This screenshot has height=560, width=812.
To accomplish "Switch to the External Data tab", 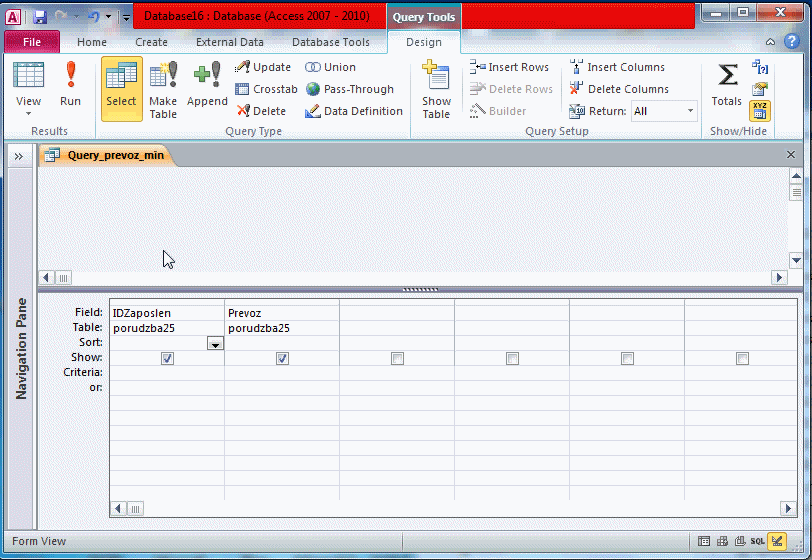I will click(x=229, y=42).
